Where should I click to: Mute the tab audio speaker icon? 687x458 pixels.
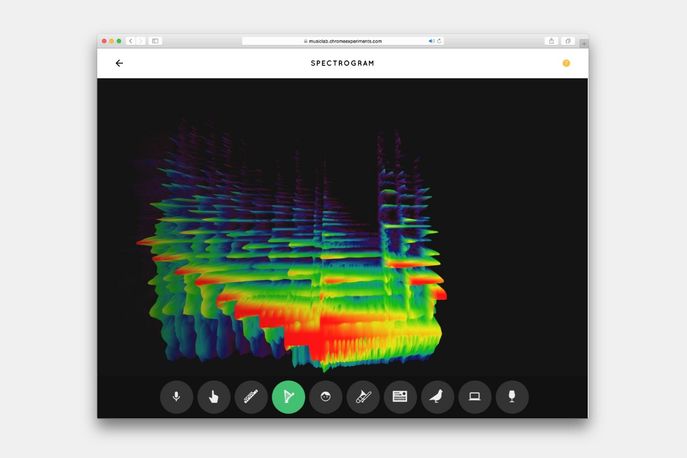tap(431, 41)
